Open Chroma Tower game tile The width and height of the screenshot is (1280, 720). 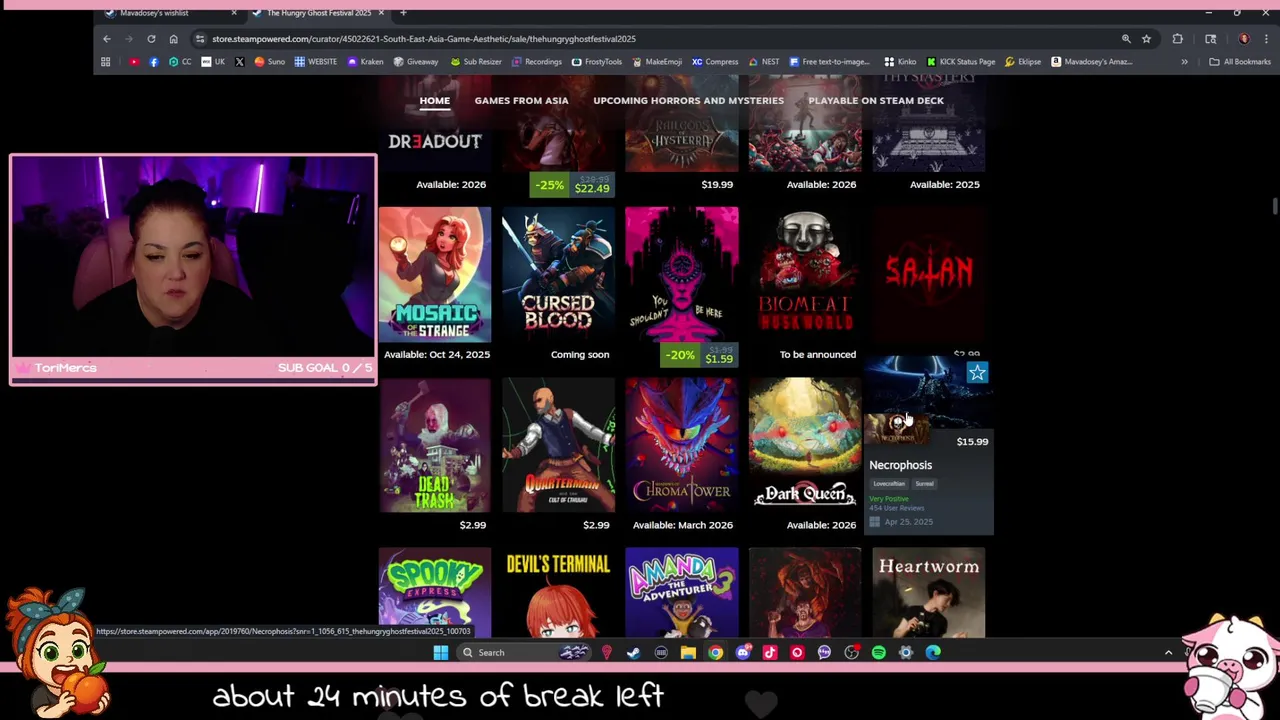point(682,445)
